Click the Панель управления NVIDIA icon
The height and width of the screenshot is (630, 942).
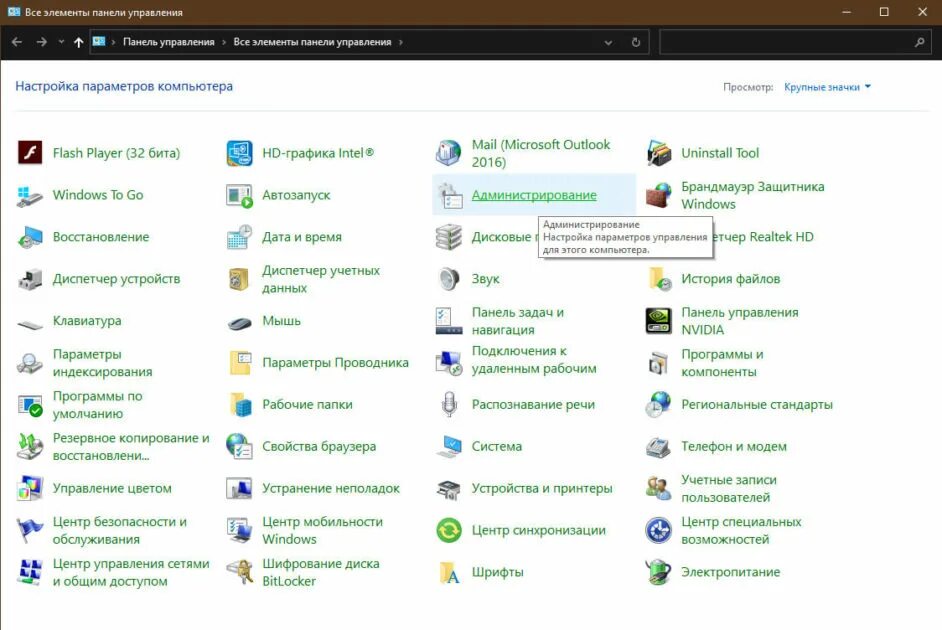point(658,321)
